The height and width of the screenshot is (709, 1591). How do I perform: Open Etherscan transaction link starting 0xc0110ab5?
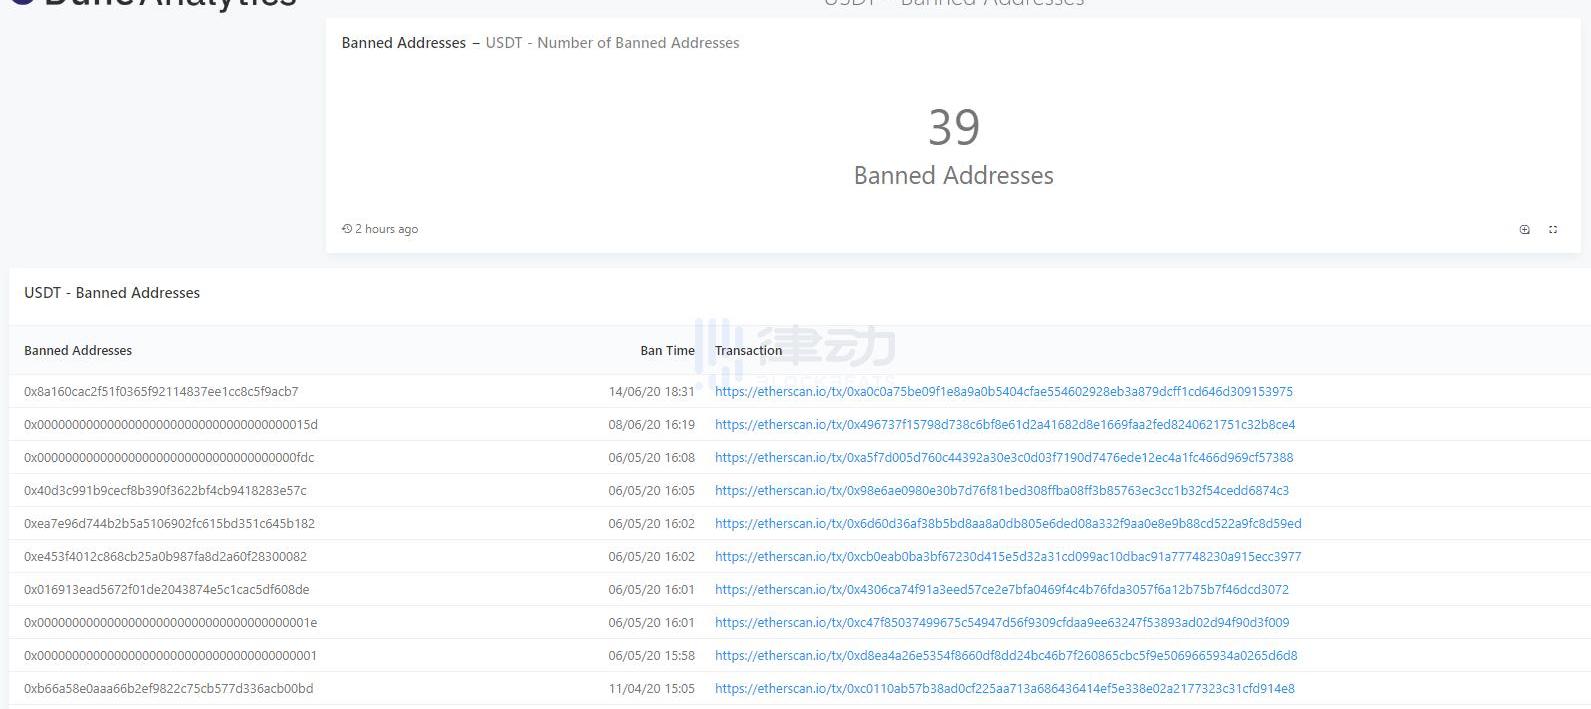1004,688
